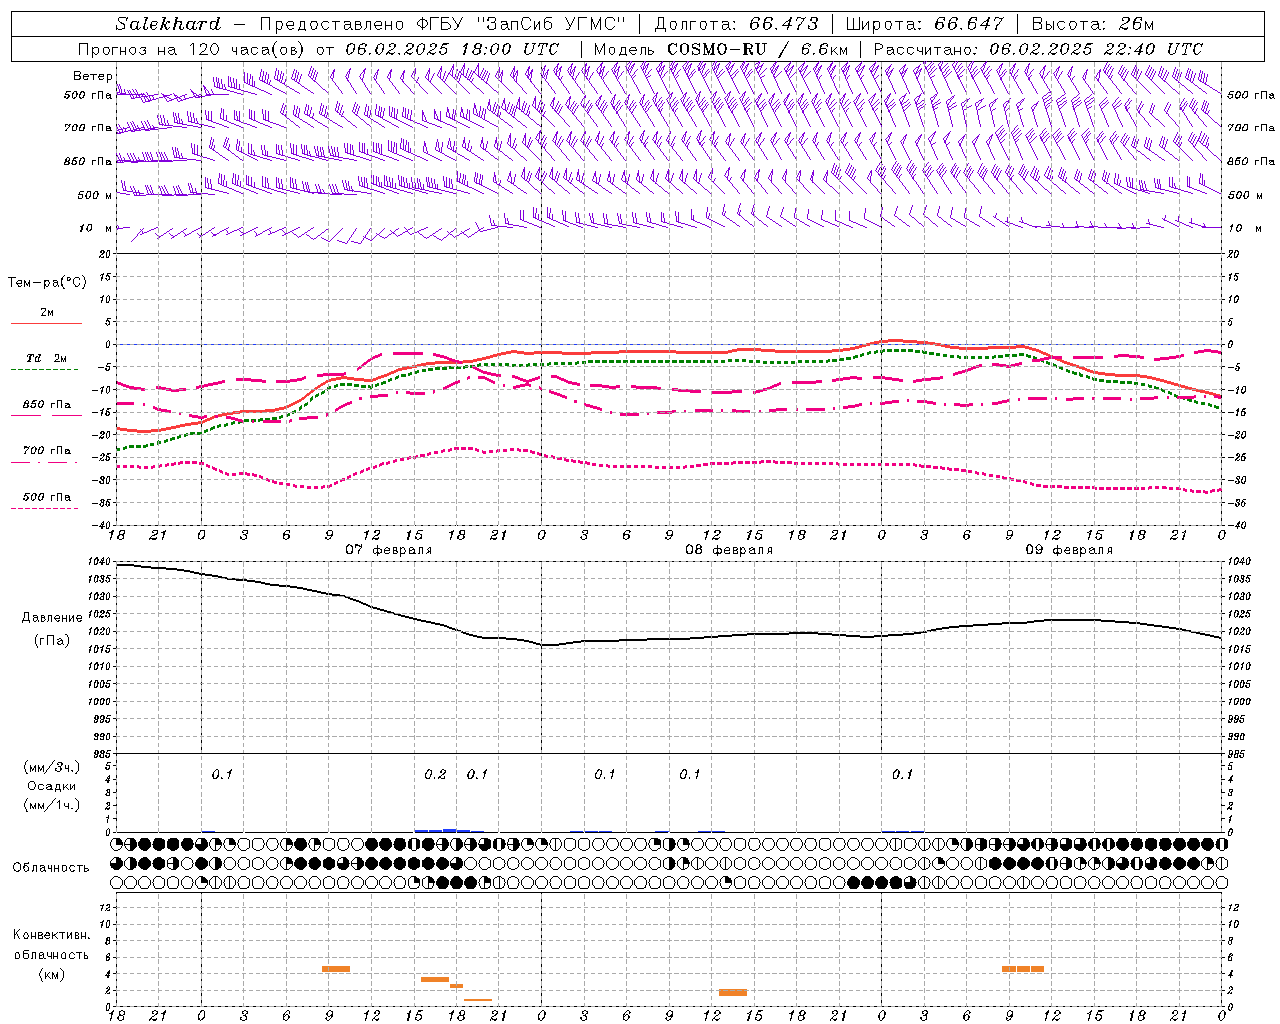
Task: Click the "500 м" wind level label at left
Action: click(95, 195)
